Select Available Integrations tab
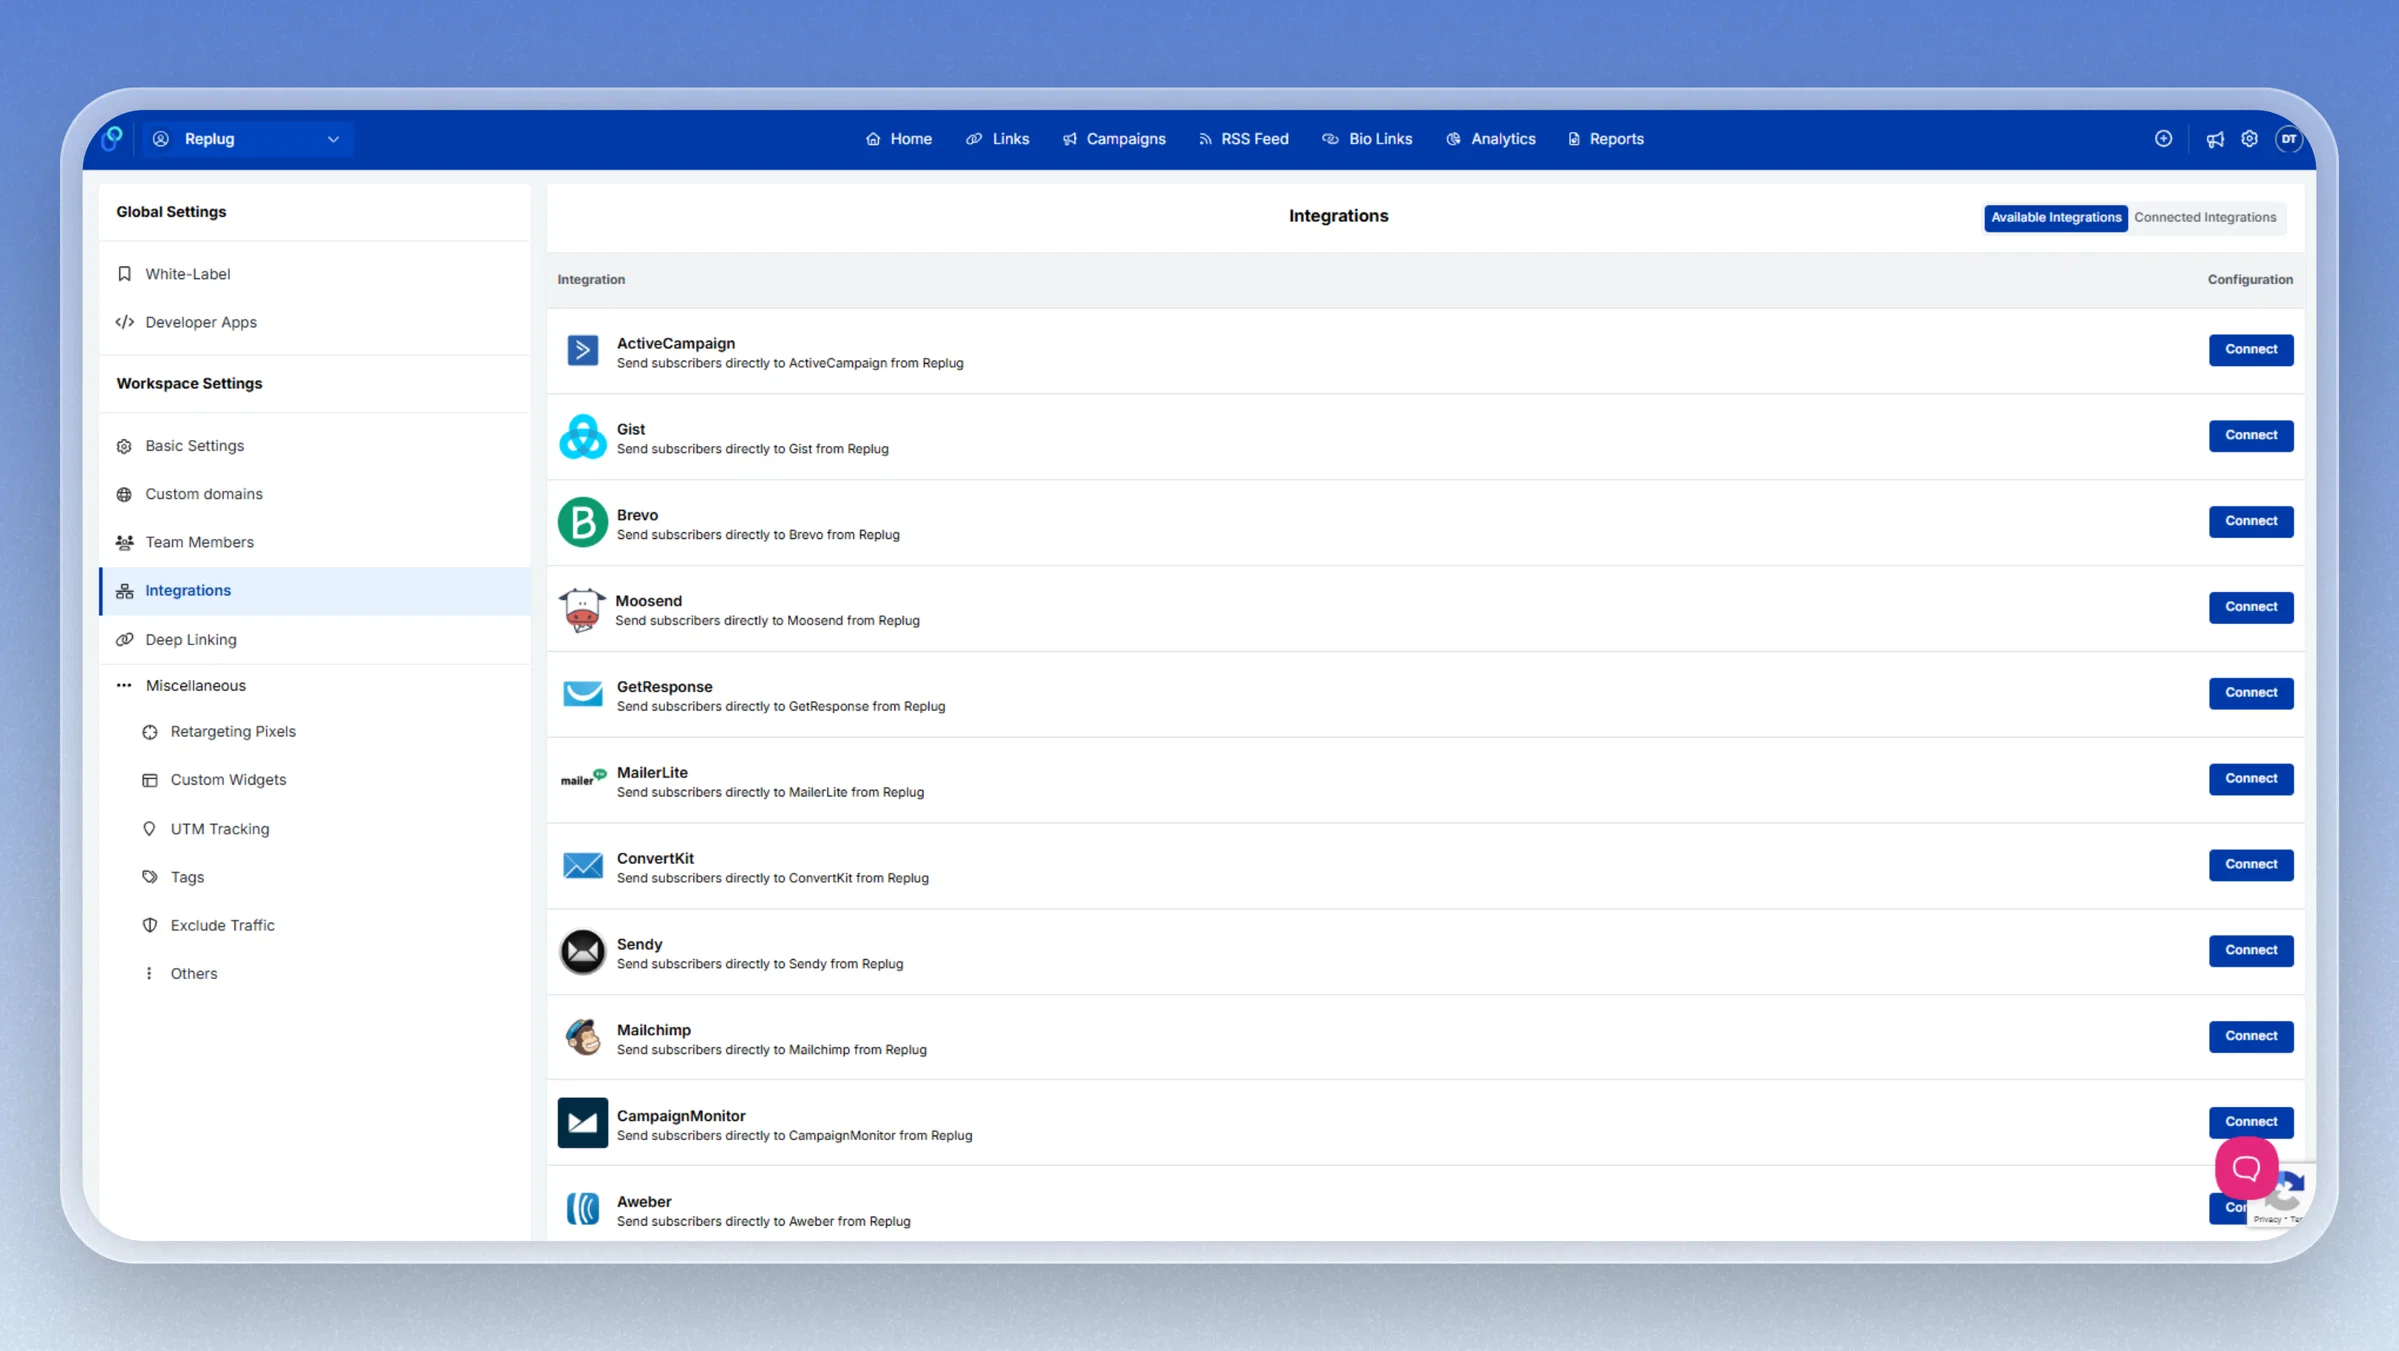The height and width of the screenshot is (1351, 2399). [2055, 217]
